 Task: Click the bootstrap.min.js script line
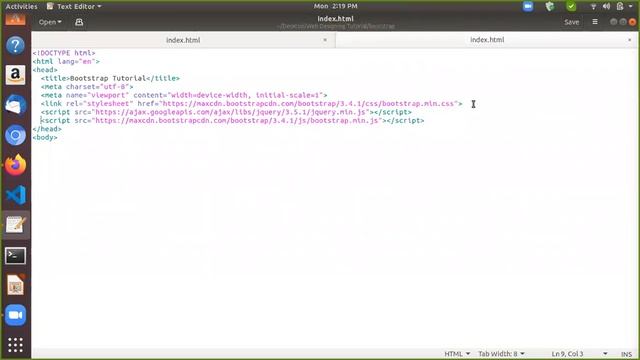click(233, 121)
